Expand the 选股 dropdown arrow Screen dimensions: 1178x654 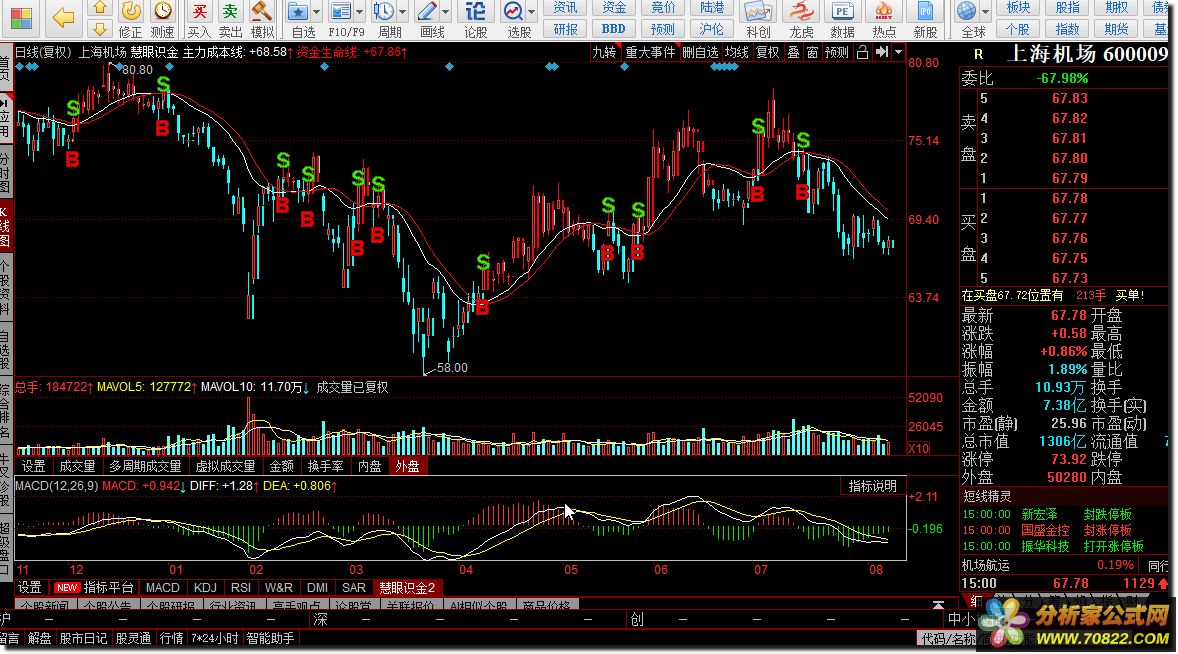coord(532,12)
